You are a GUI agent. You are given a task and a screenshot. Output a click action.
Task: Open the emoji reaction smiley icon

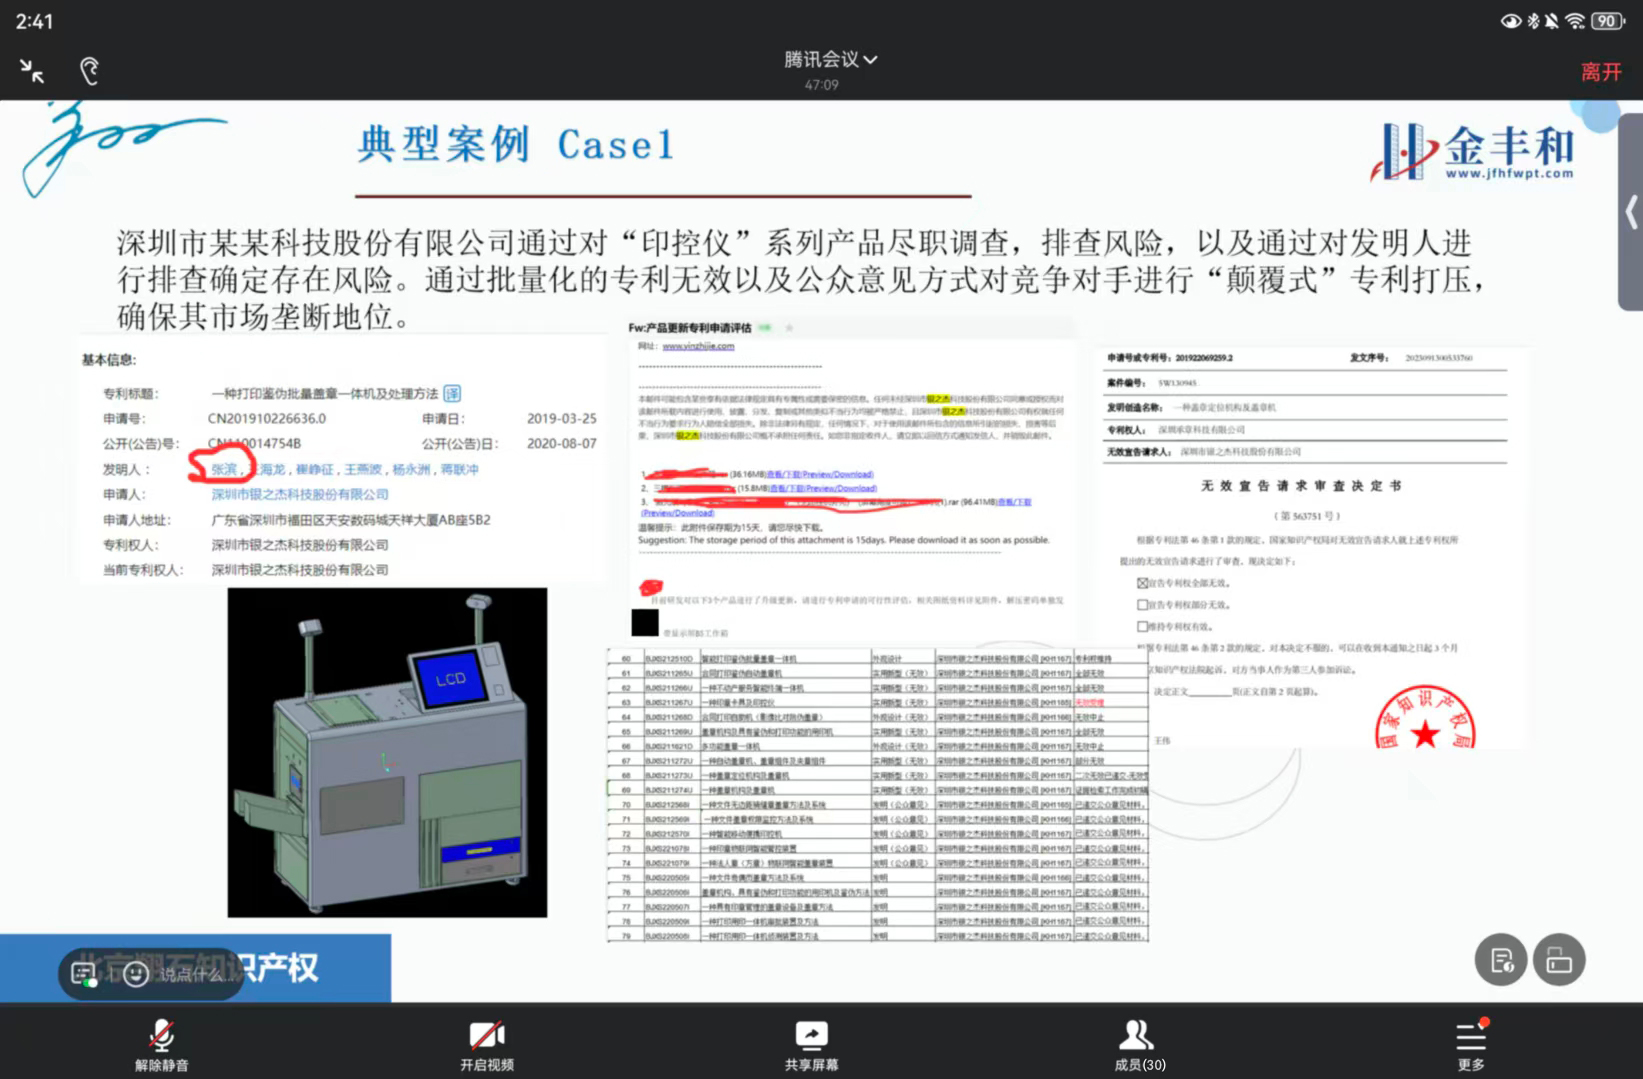pyautogui.click(x=136, y=973)
